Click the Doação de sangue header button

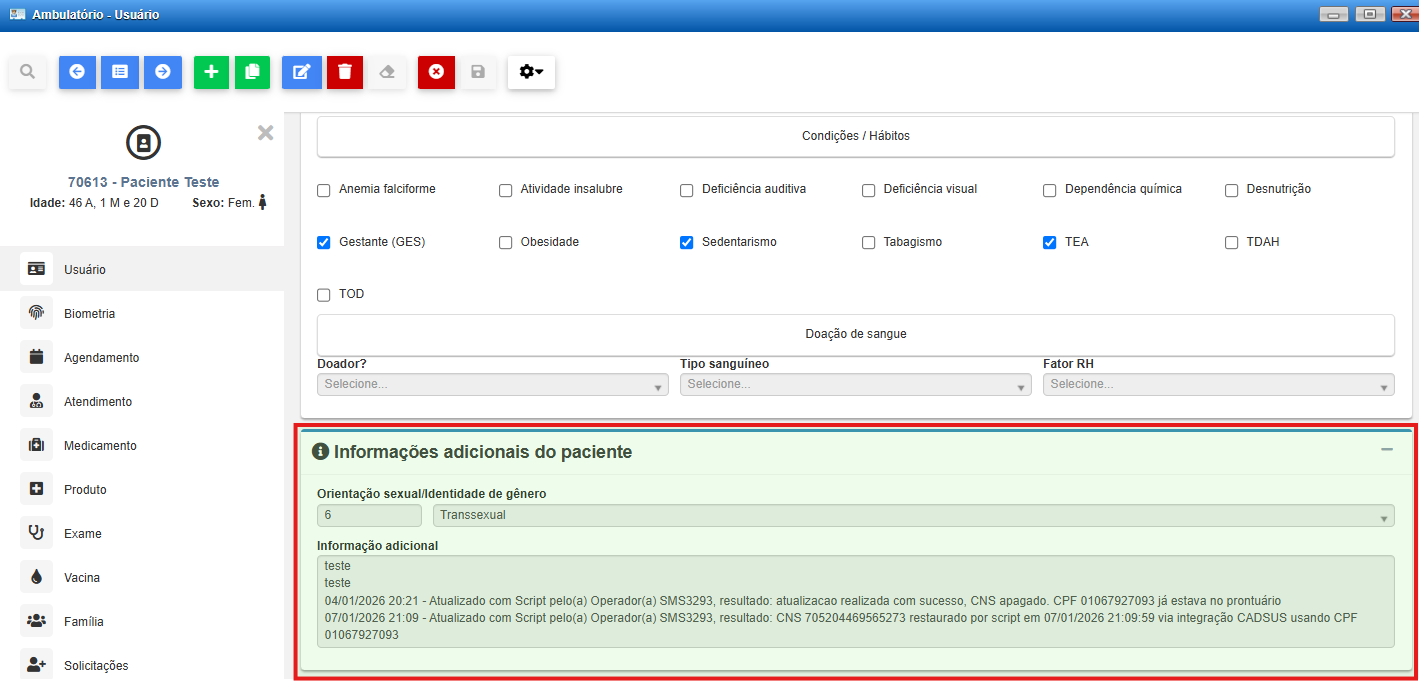coord(856,334)
